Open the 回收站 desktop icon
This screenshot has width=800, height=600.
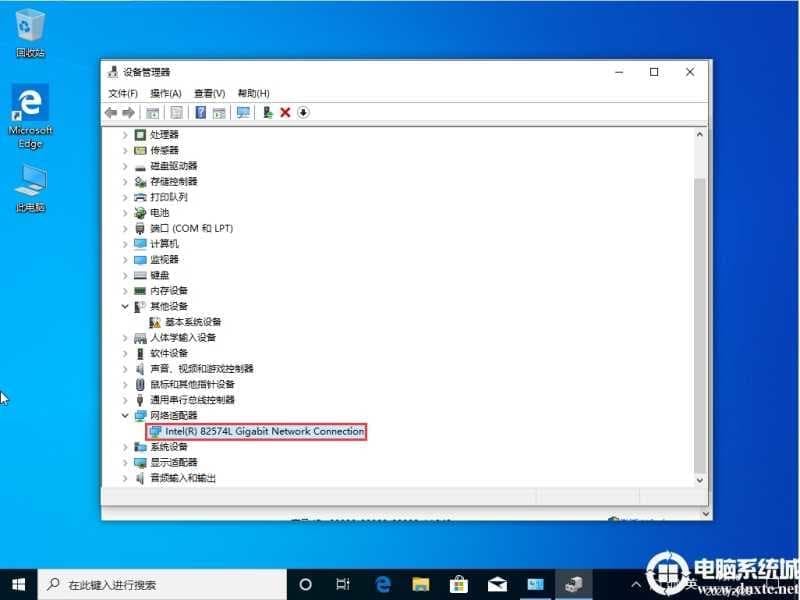[31, 33]
